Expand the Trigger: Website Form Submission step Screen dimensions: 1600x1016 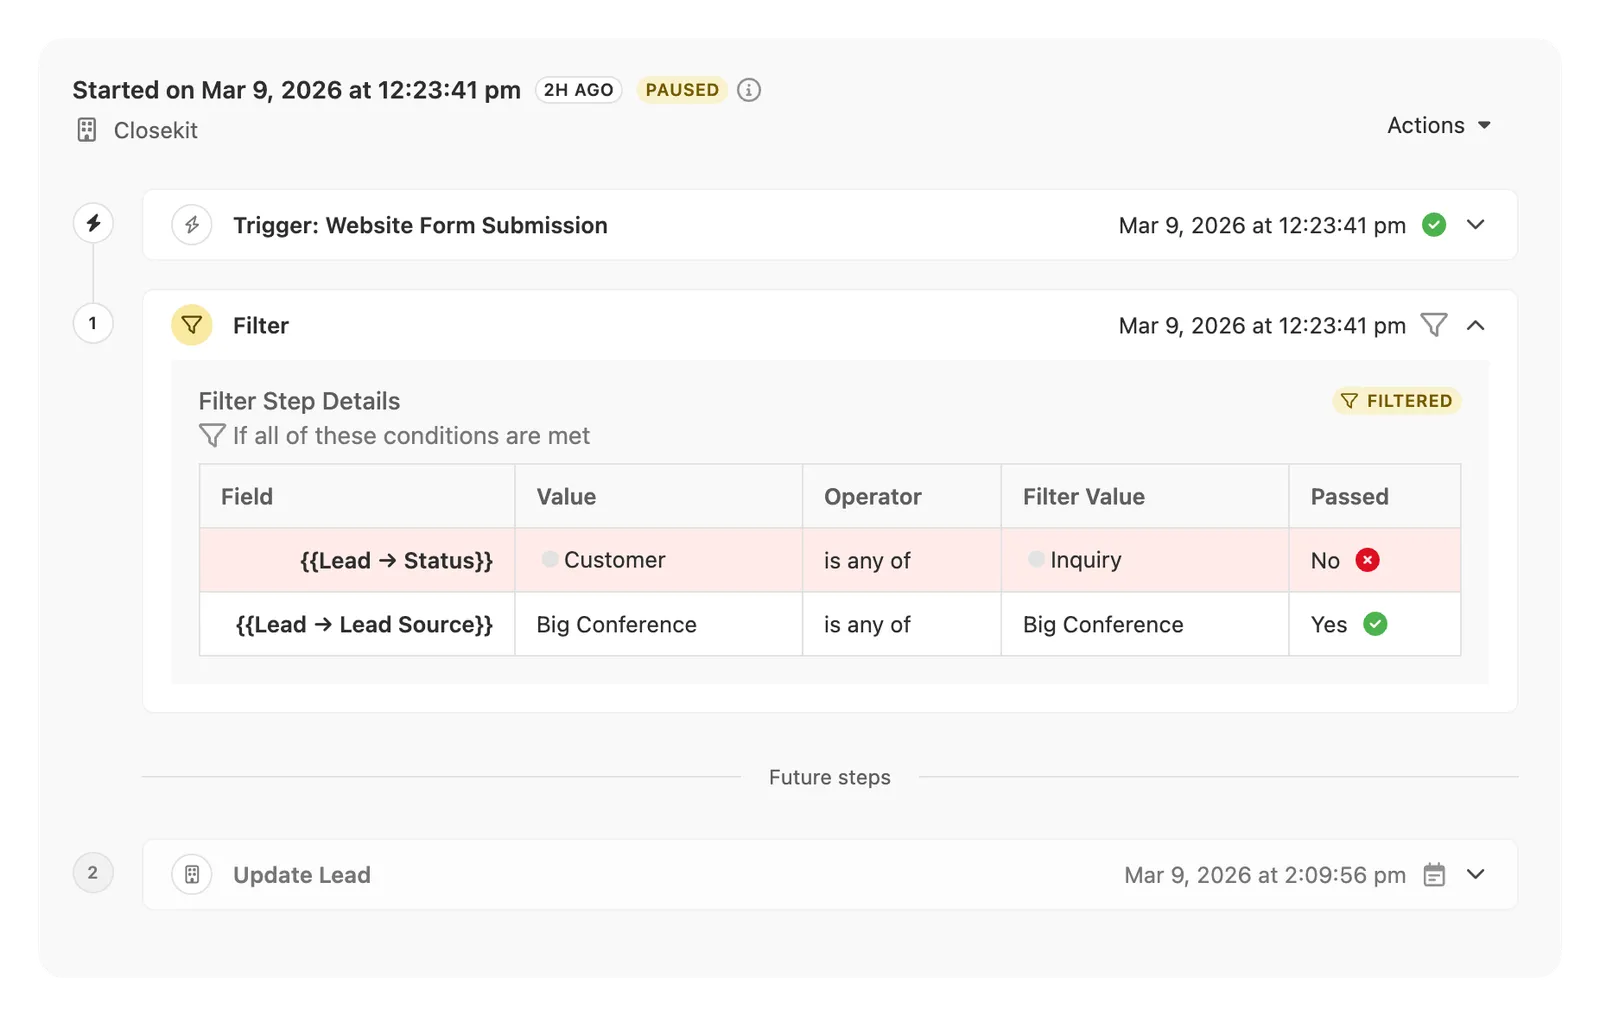tap(1476, 225)
